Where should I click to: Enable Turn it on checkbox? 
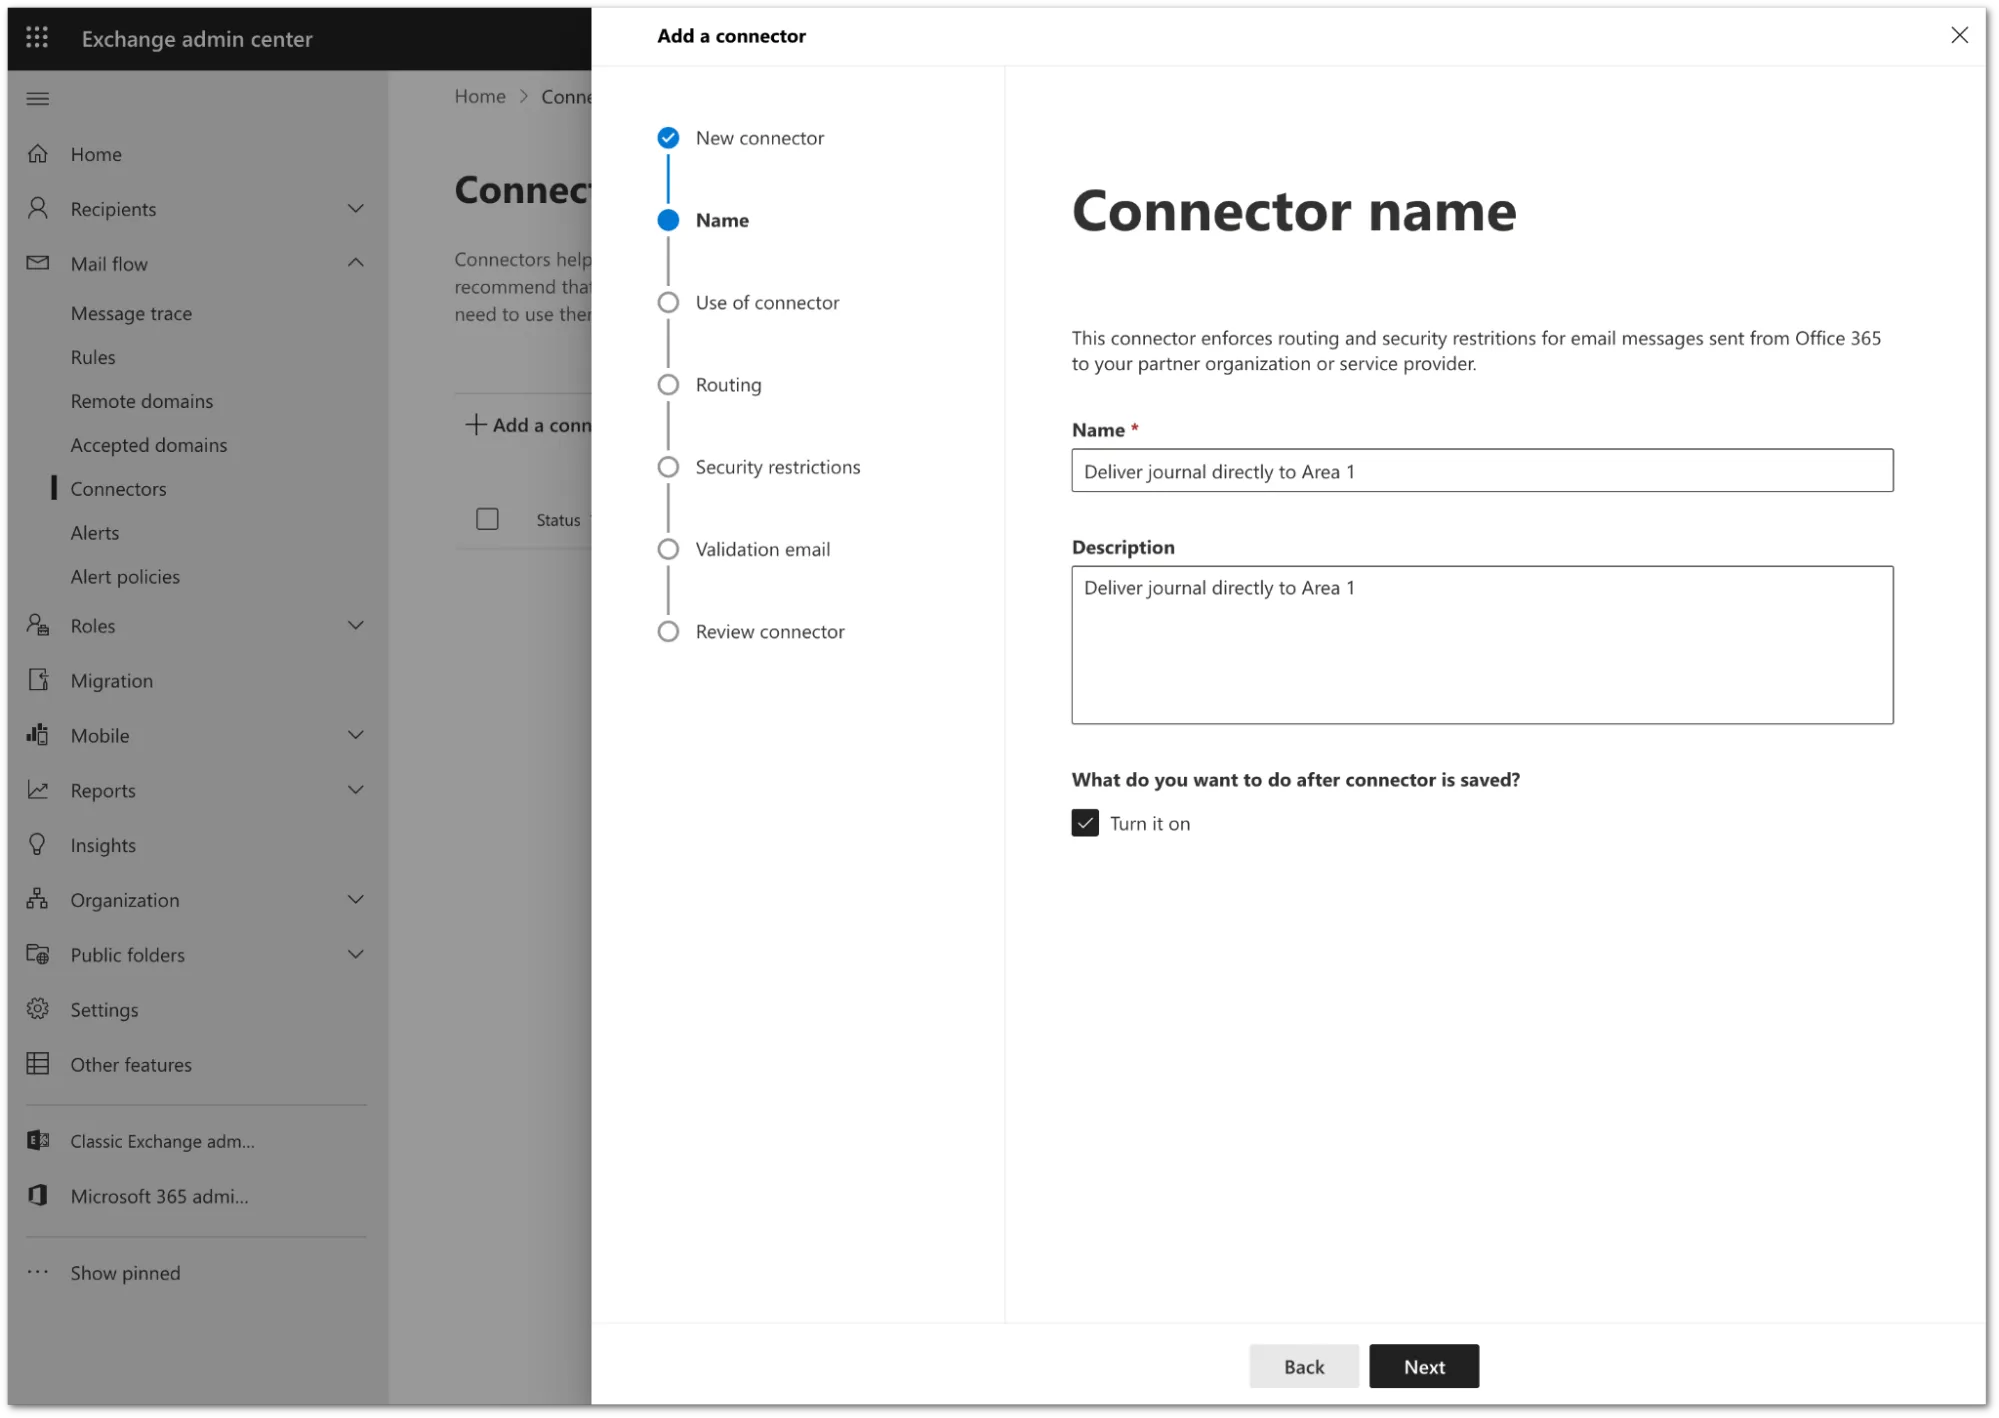(x=1085, y=823)
